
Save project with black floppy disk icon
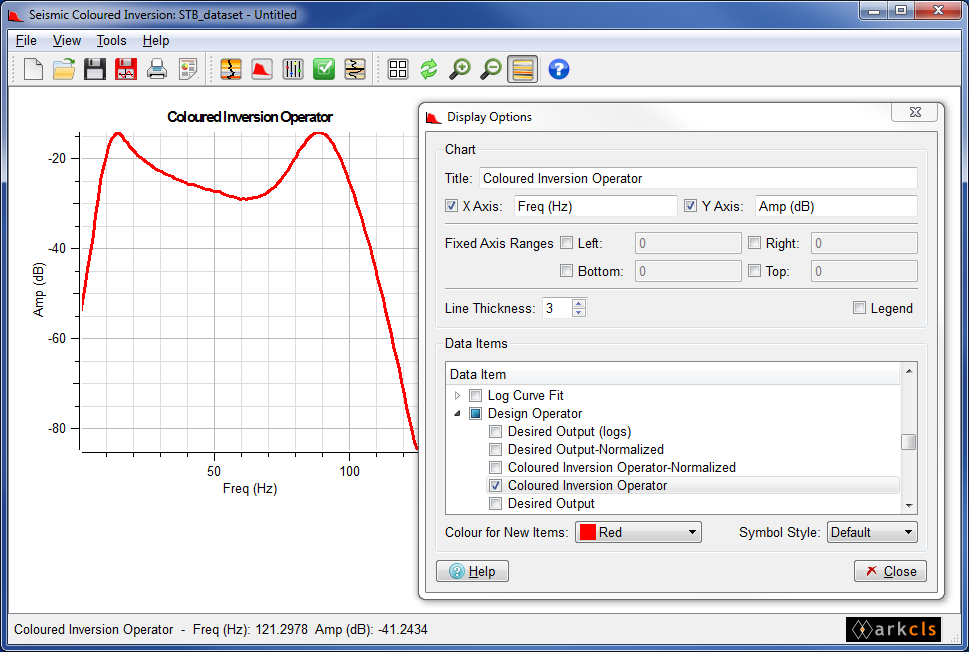point(95,69)
